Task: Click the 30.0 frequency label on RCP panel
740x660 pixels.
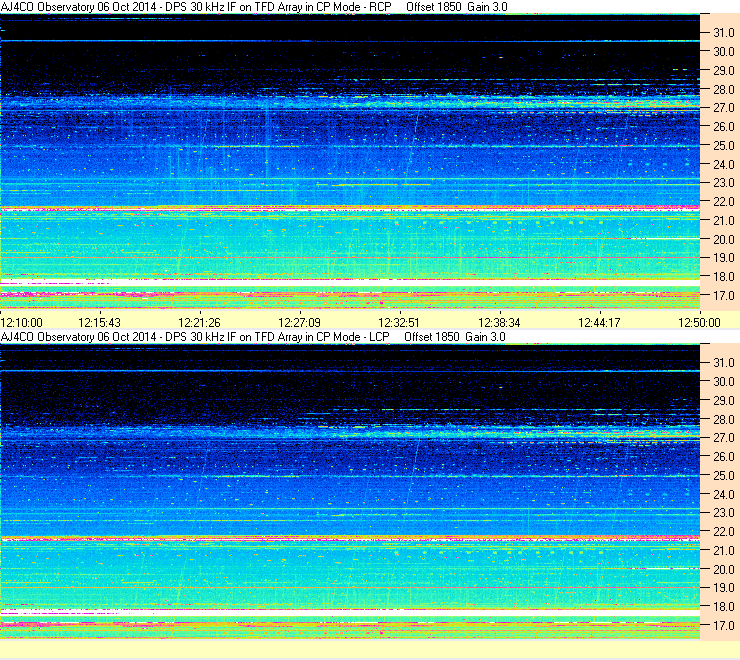Action: [x=724, y=51]
